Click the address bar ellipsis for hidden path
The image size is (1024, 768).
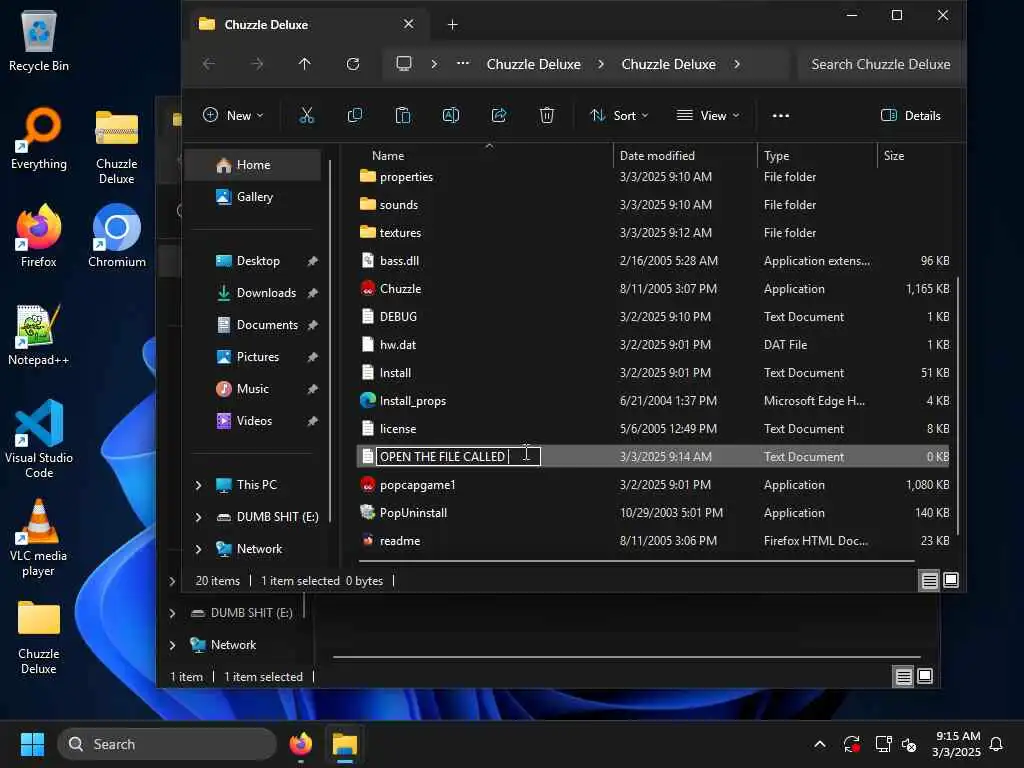click(x=463, y=63)
